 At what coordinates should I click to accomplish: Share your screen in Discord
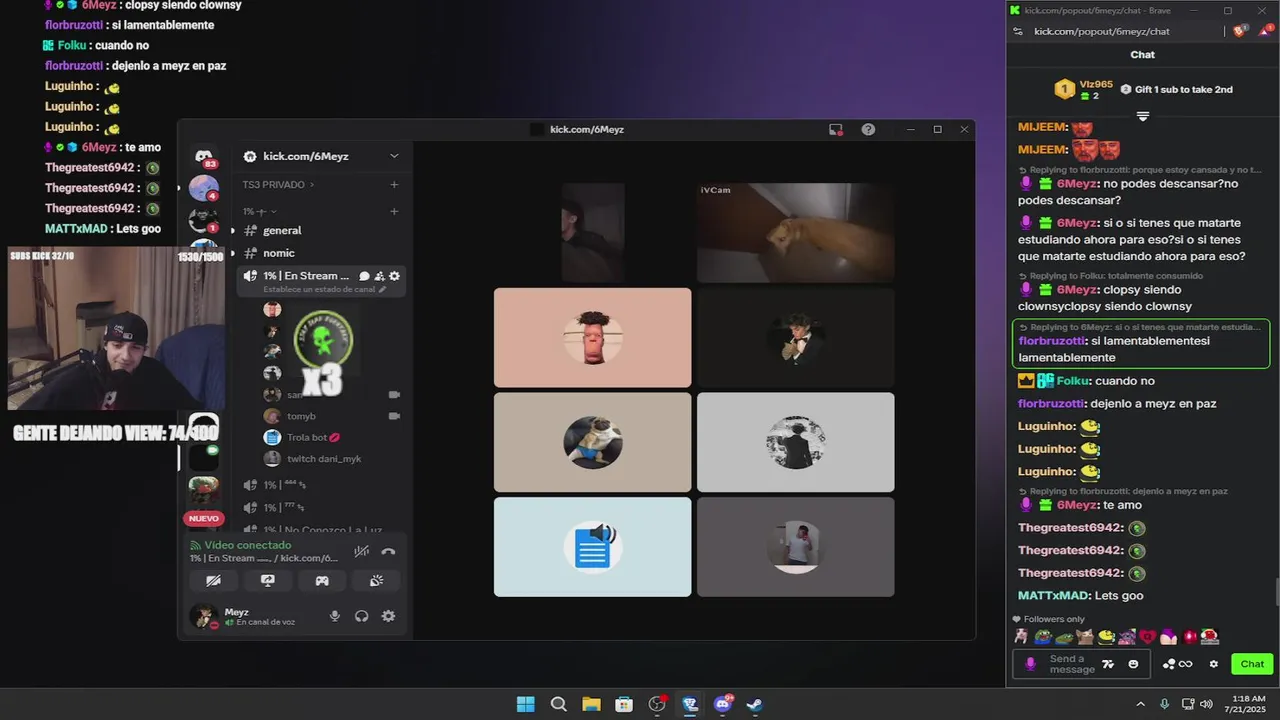click(267, 580)
